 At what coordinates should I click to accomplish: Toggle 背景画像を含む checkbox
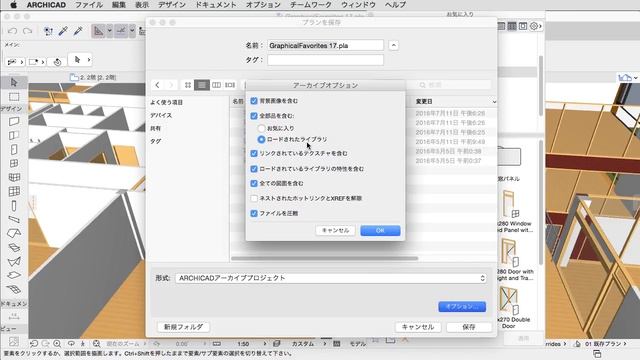tap(254, 101)
